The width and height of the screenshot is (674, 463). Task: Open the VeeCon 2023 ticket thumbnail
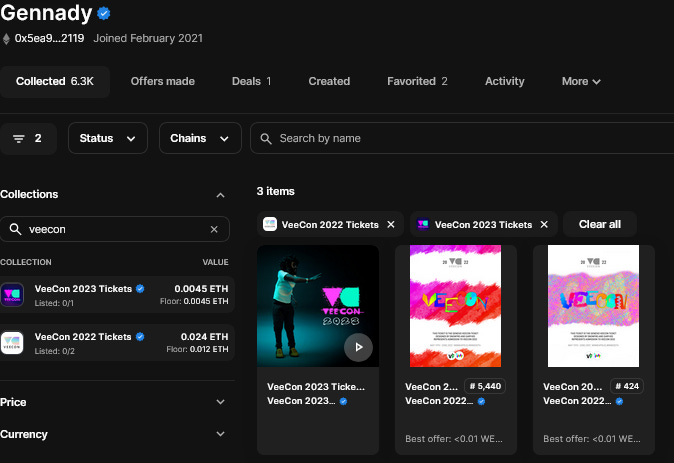click(x=318, y=306)
